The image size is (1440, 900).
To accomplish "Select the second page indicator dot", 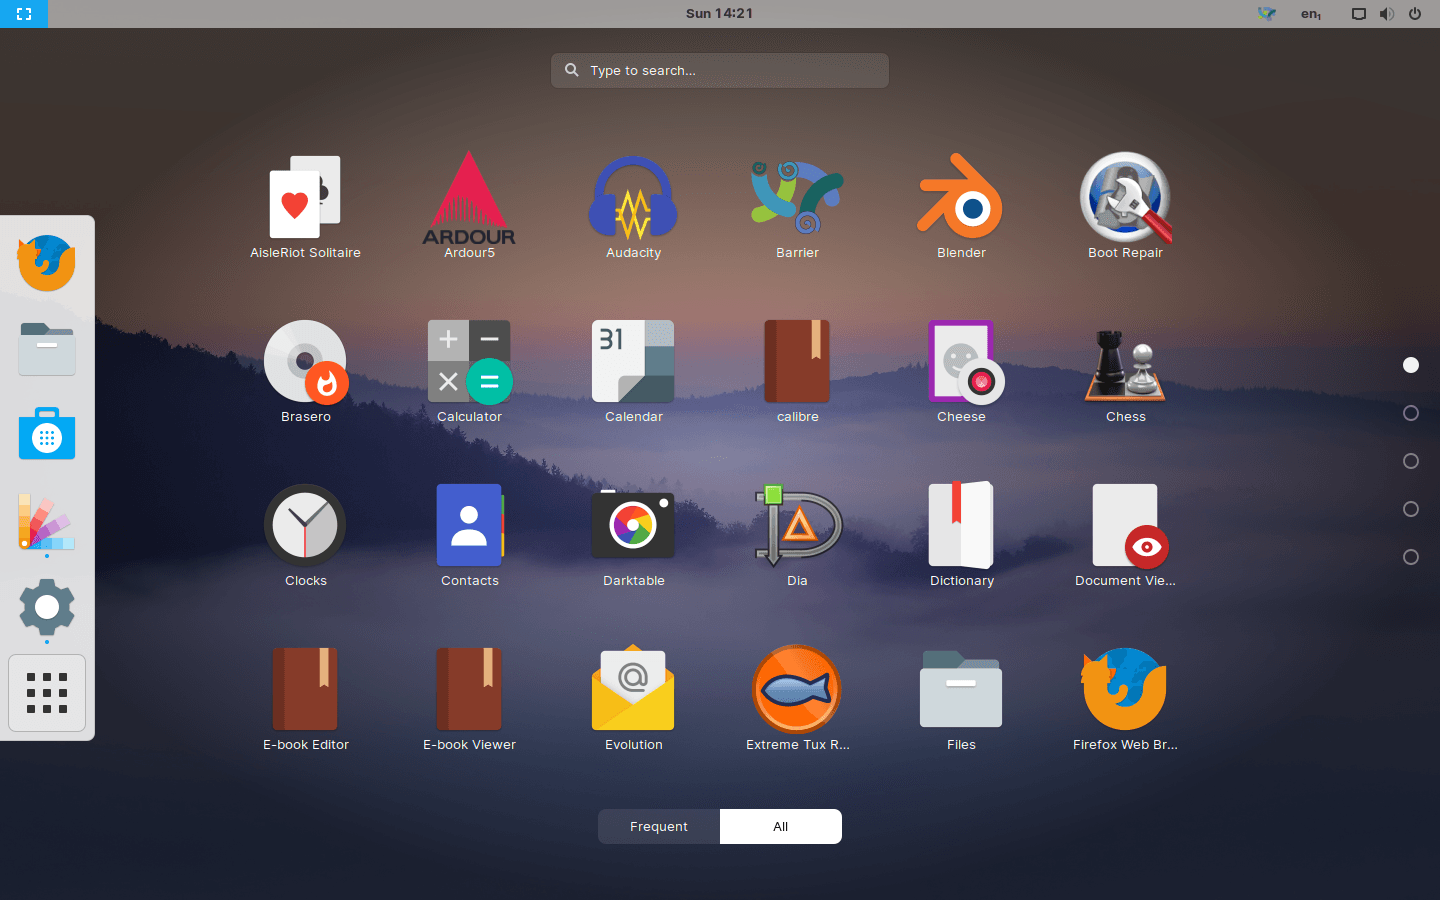I will click(1410, 412).
